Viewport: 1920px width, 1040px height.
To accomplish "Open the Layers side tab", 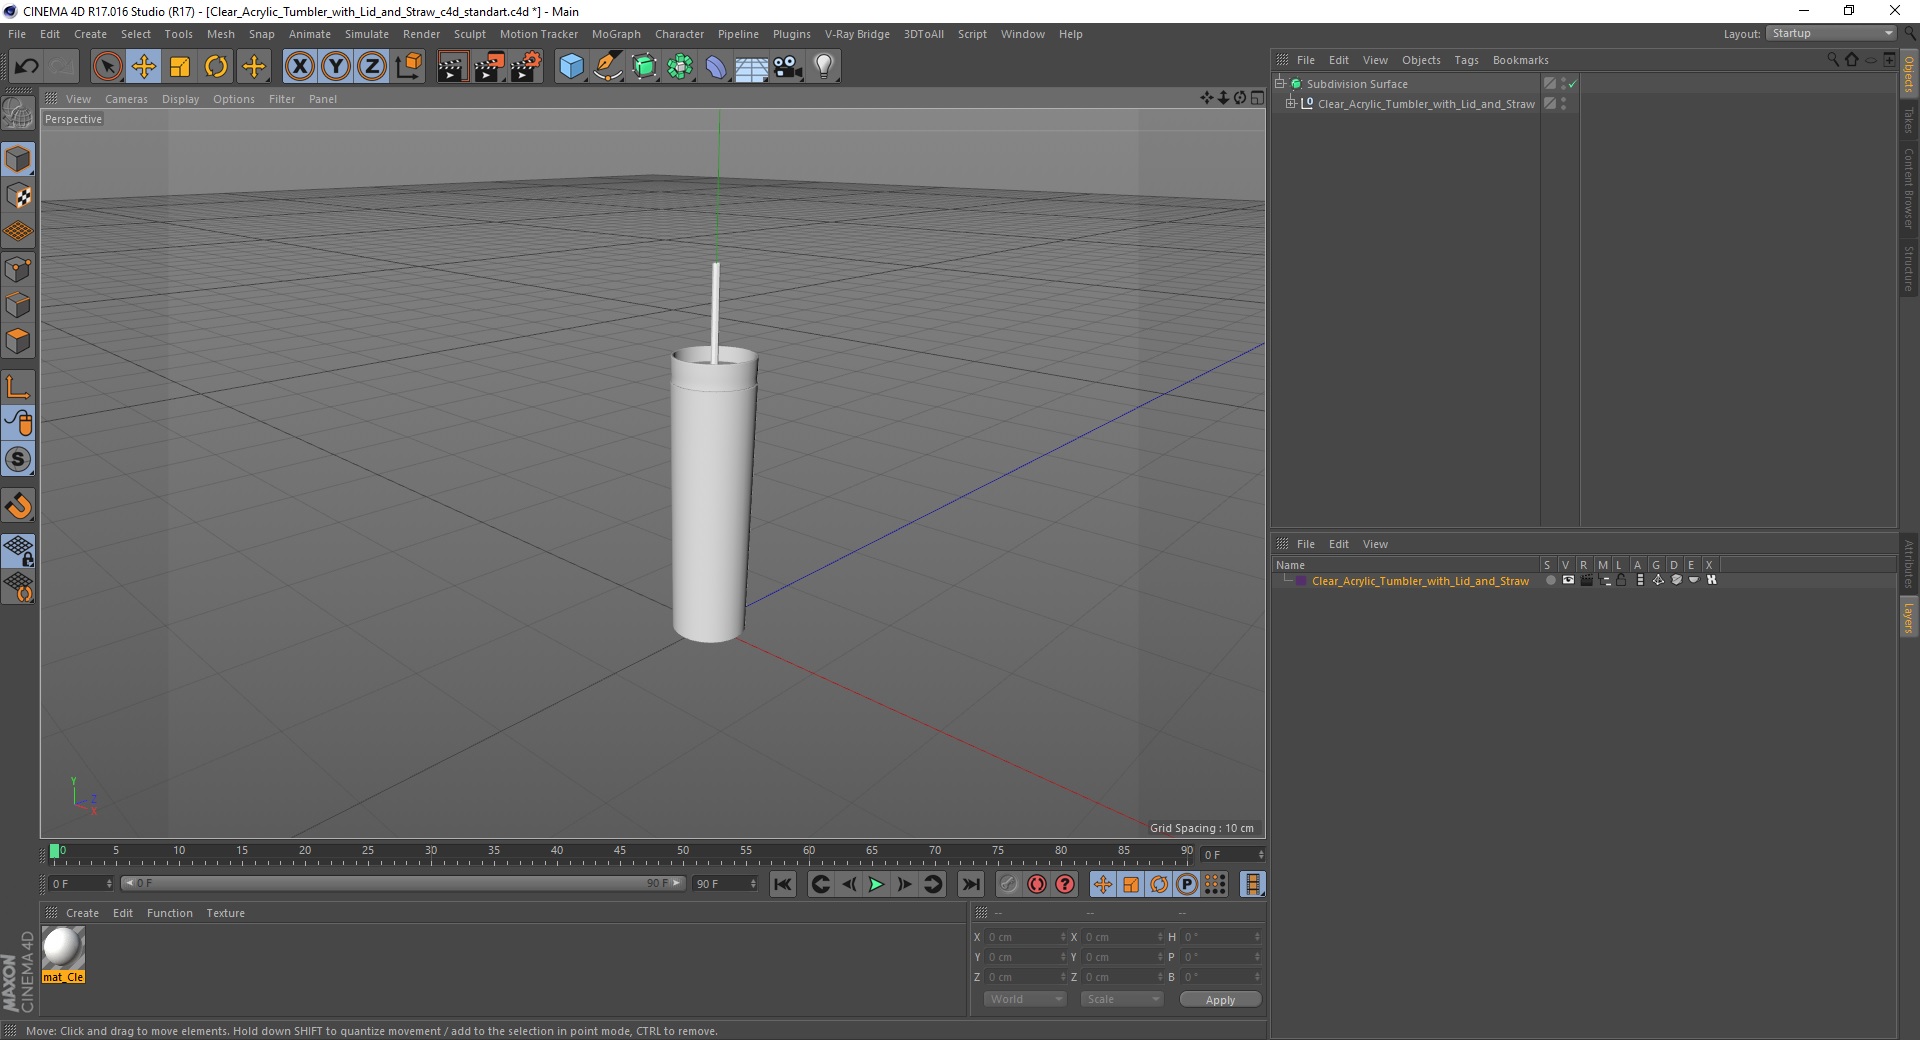I will tap(1908, 617).
